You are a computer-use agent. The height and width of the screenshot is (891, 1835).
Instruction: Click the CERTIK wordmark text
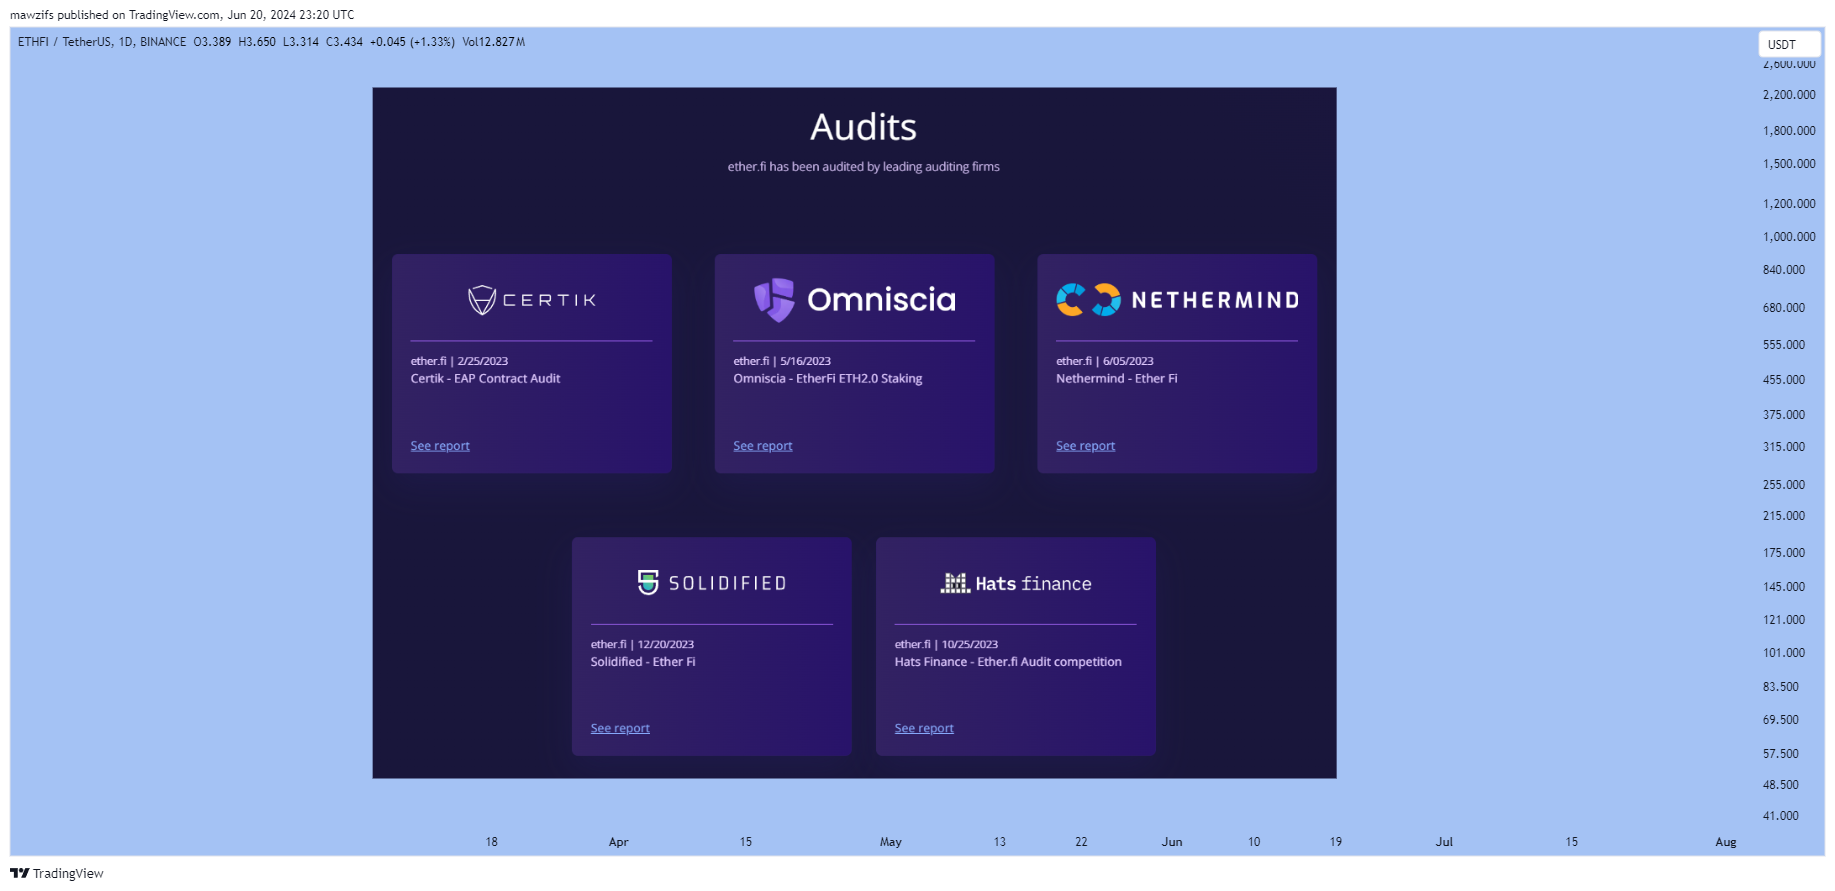point(549,300)
